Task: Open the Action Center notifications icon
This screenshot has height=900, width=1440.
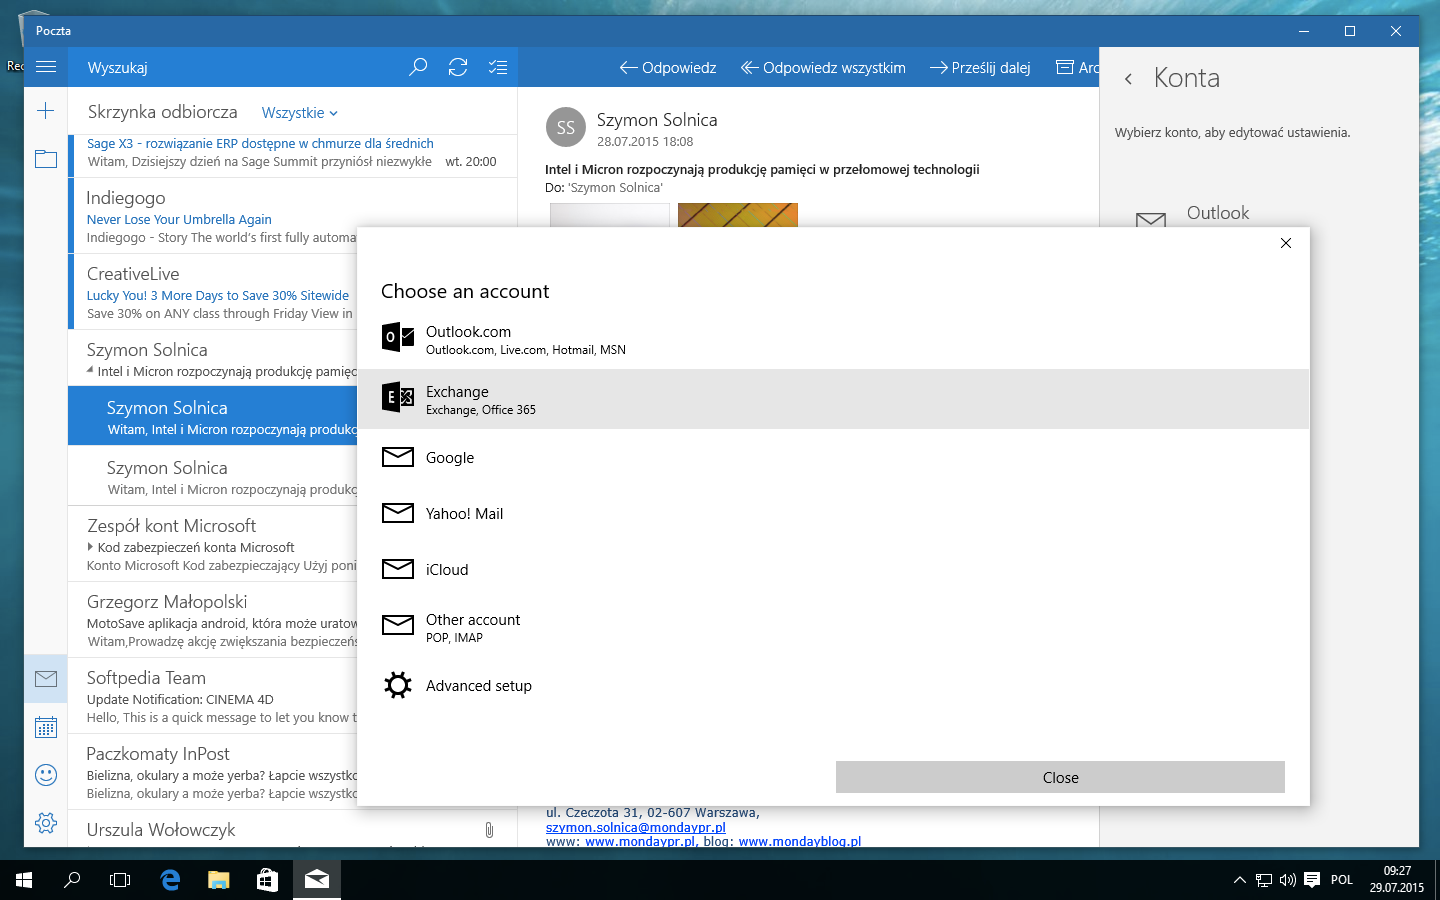Action: 1312,880
